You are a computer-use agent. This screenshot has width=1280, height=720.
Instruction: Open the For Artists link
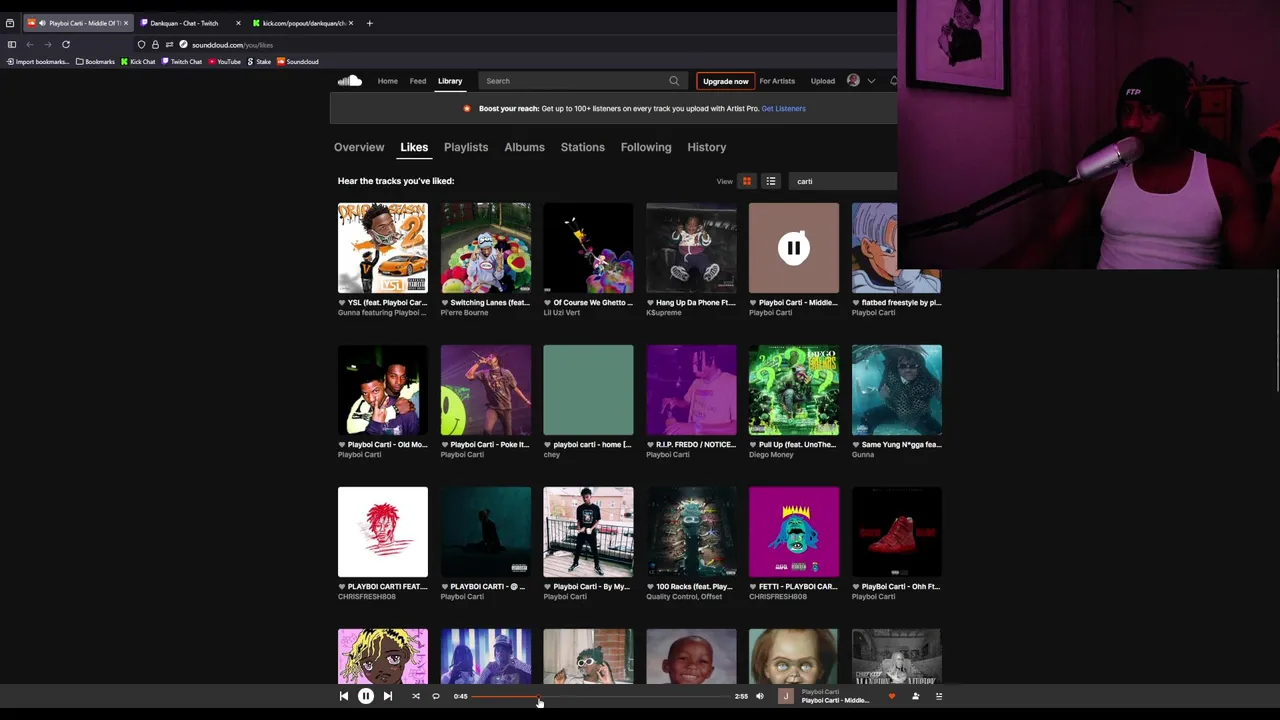click(777, 81)
